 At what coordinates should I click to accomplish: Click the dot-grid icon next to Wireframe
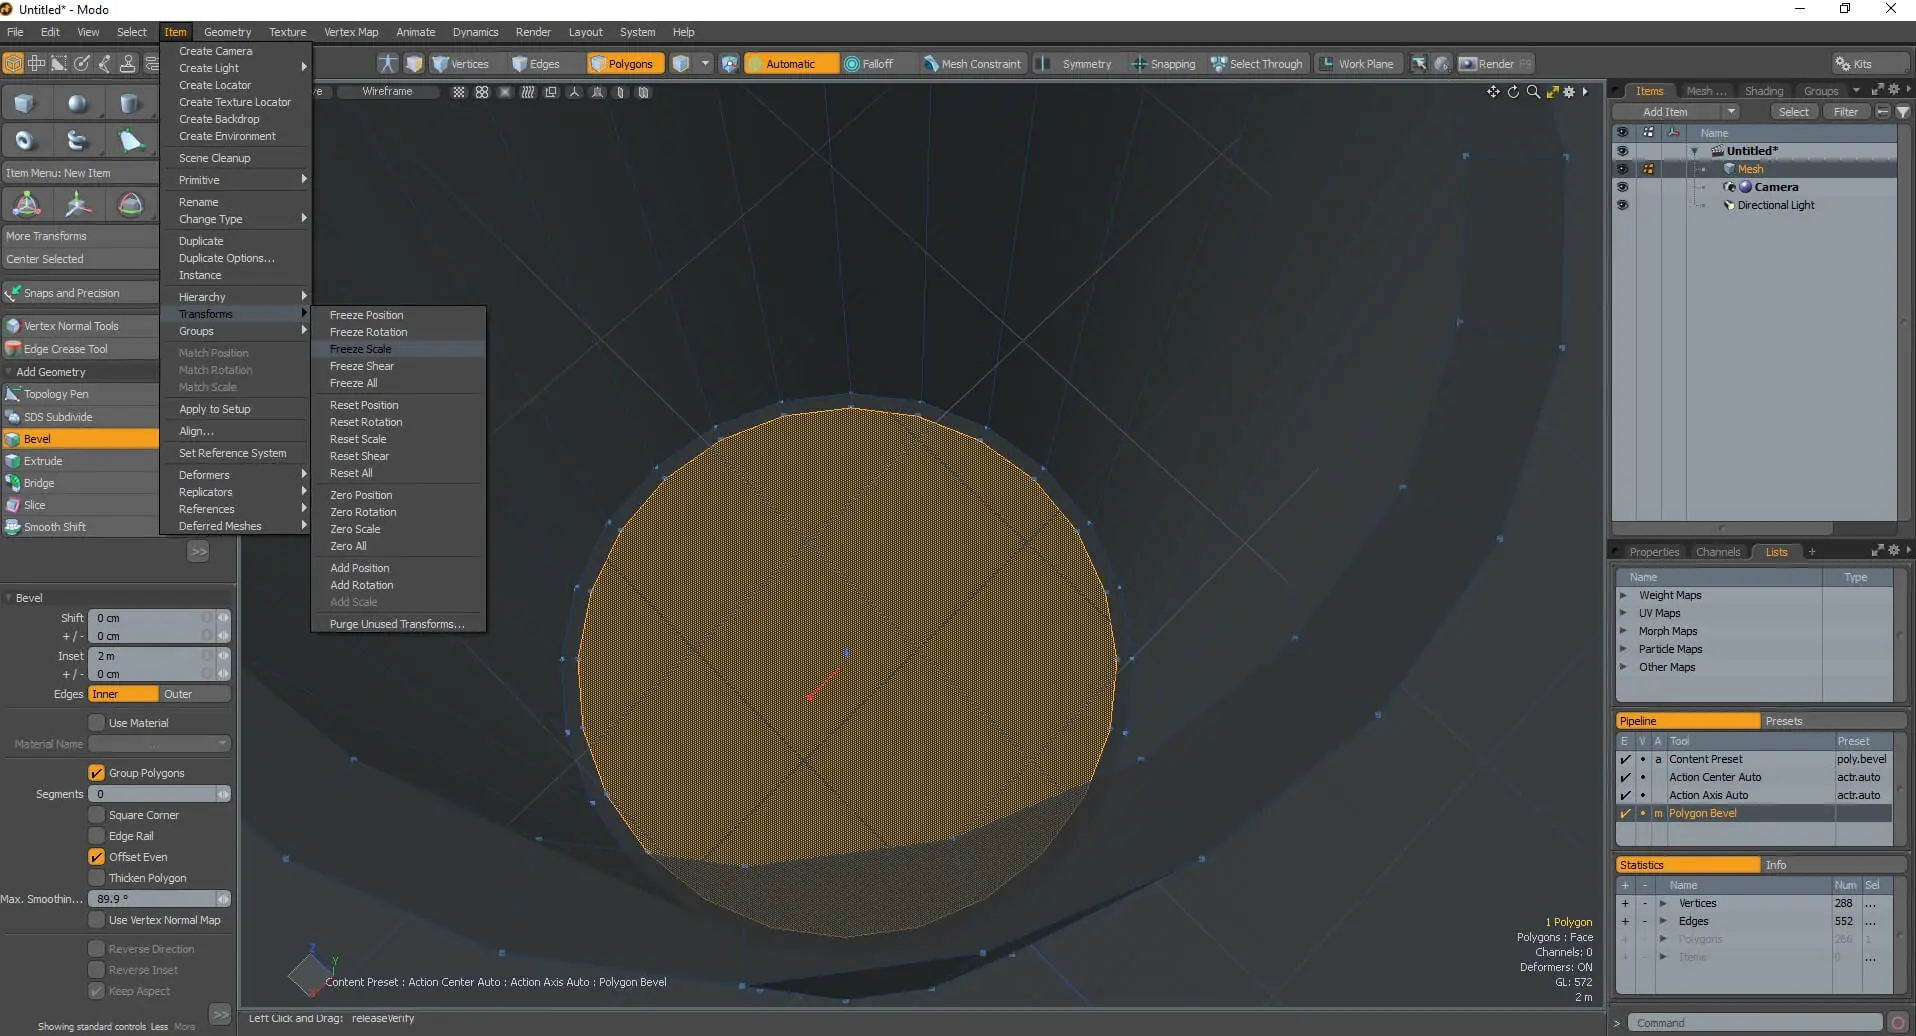click(x=459, y=92)
